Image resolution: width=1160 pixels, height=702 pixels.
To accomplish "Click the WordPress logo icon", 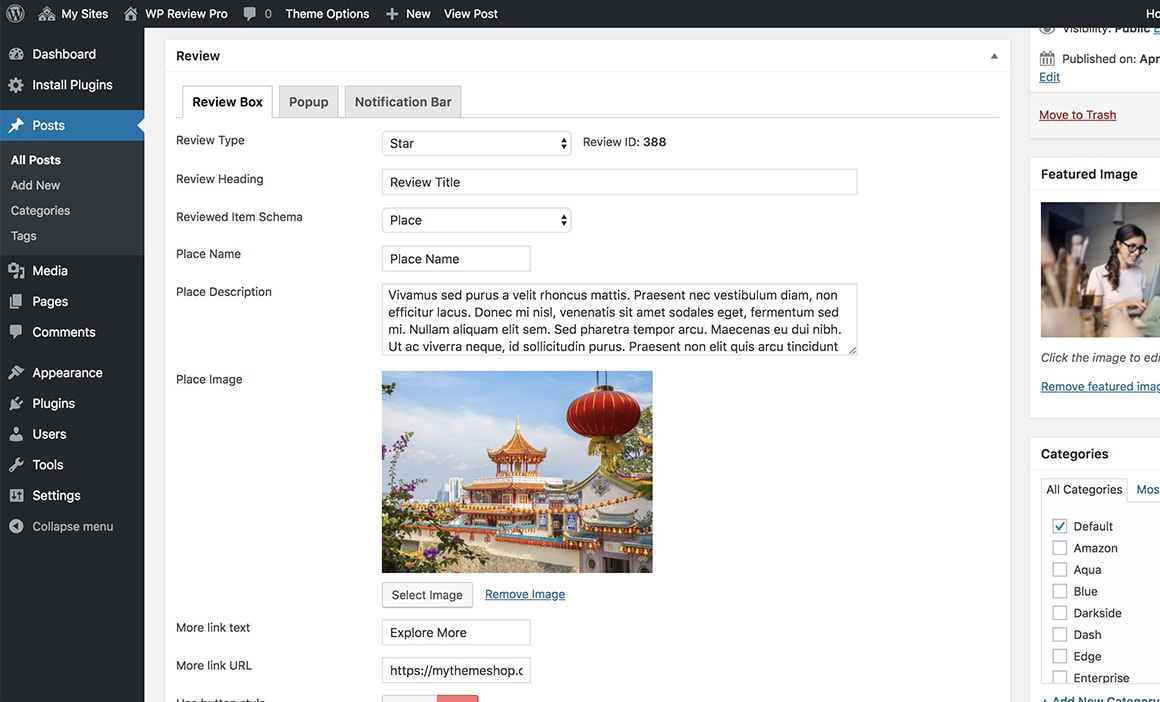I will tap(15, 13).
